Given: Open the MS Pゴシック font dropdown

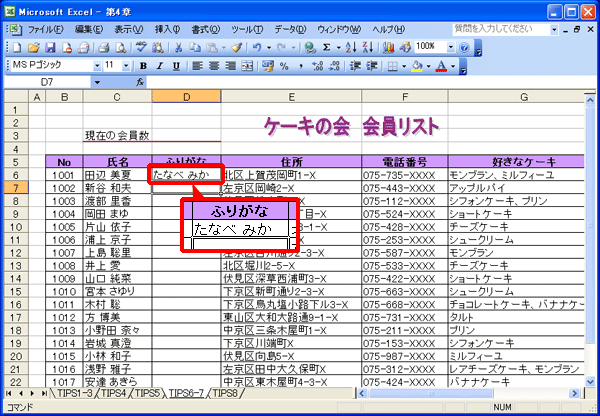Looking at the screenshot, I should pyautogui.click(x=97, y=66).
